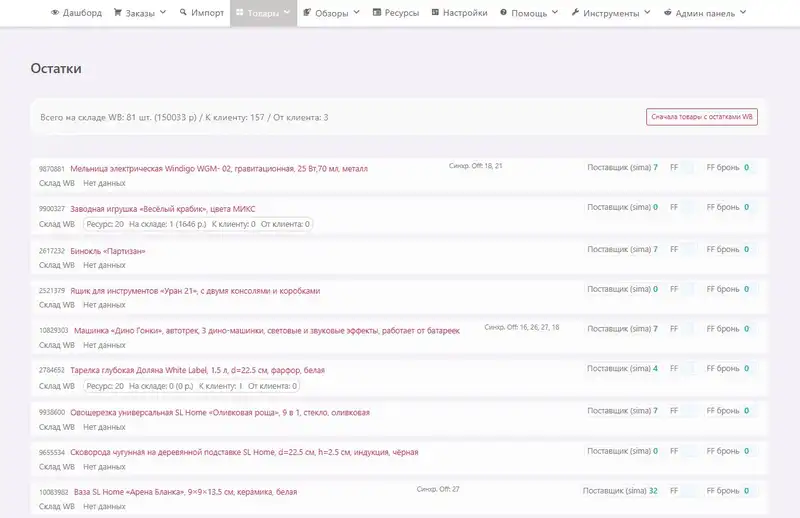Click Нет данных in Бинокль «Партизан» row
Screen dimensions: 800x518
click(104, 265)
